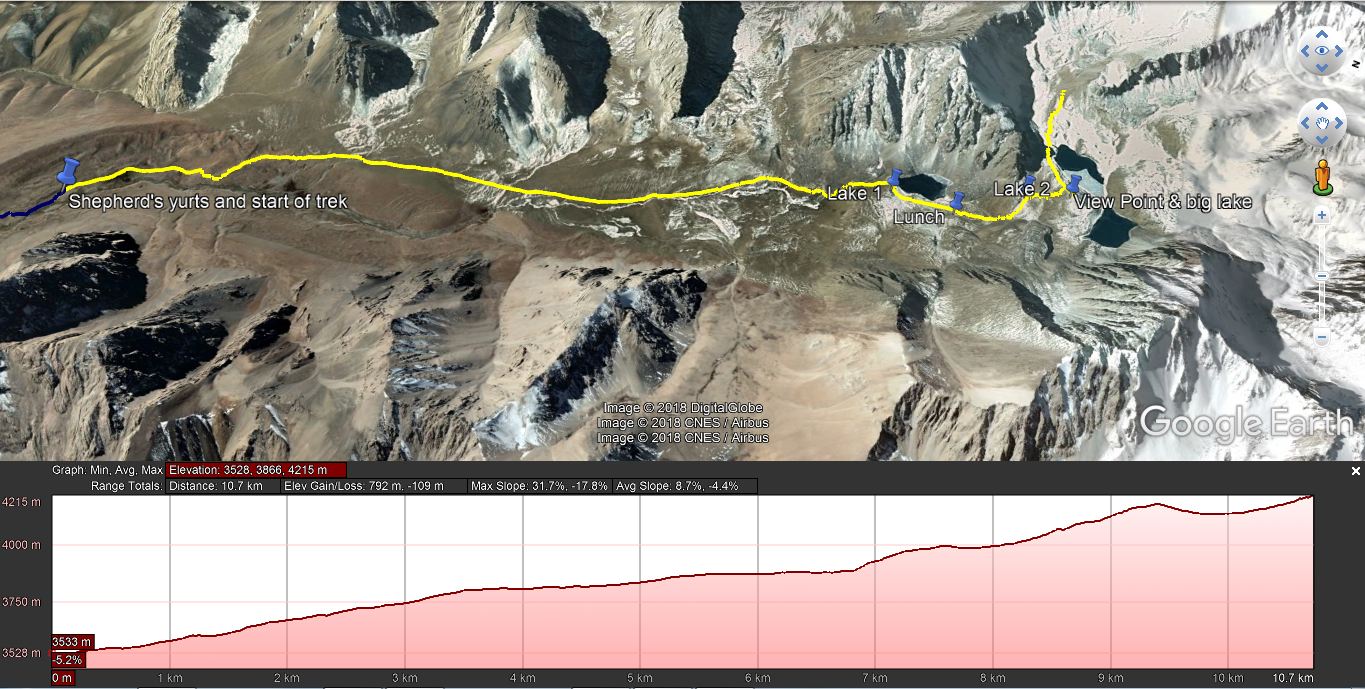This screenshot has height=689, width=1365.
Task: Pan down with the Move joystick arrow
Action: coord(1322,140)
